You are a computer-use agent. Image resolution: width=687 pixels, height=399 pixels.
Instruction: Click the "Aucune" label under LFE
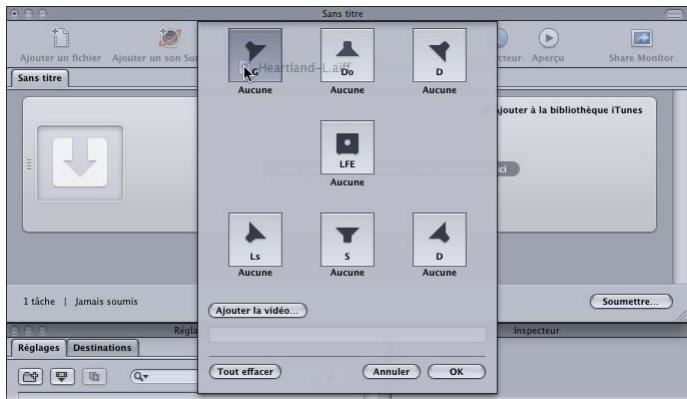[x=347, y=182]
